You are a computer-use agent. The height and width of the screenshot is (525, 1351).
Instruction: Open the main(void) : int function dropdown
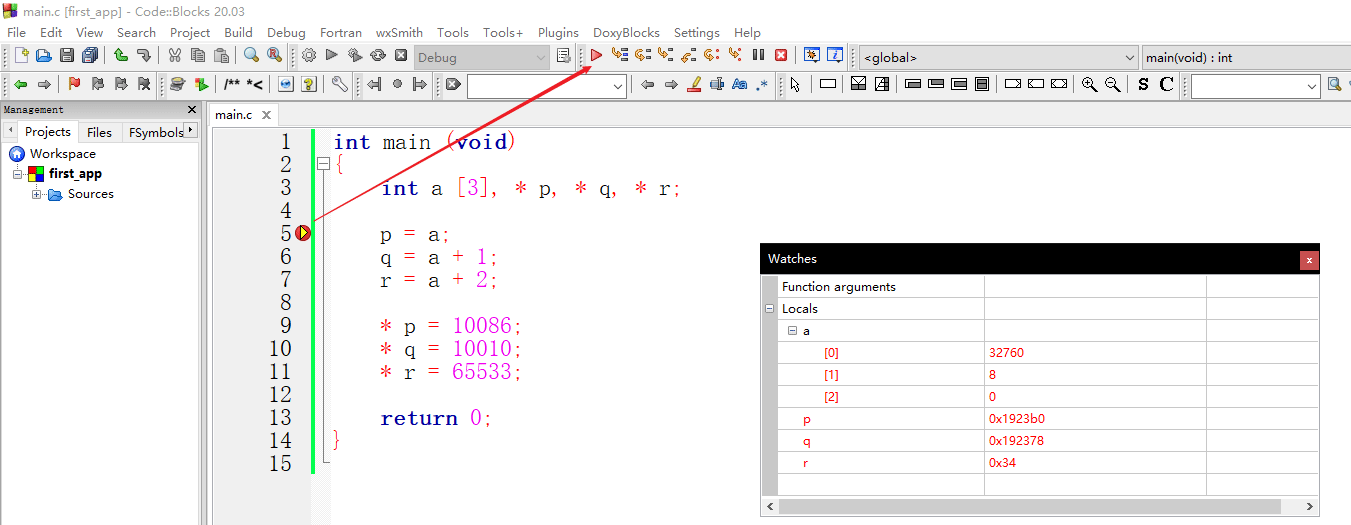click(x=1246, y=57)
